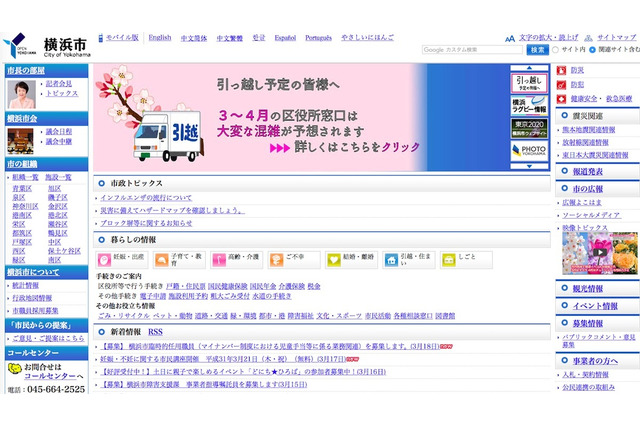Open the サイトマップ link
The image size is (640, 426).
pos(617,38)
